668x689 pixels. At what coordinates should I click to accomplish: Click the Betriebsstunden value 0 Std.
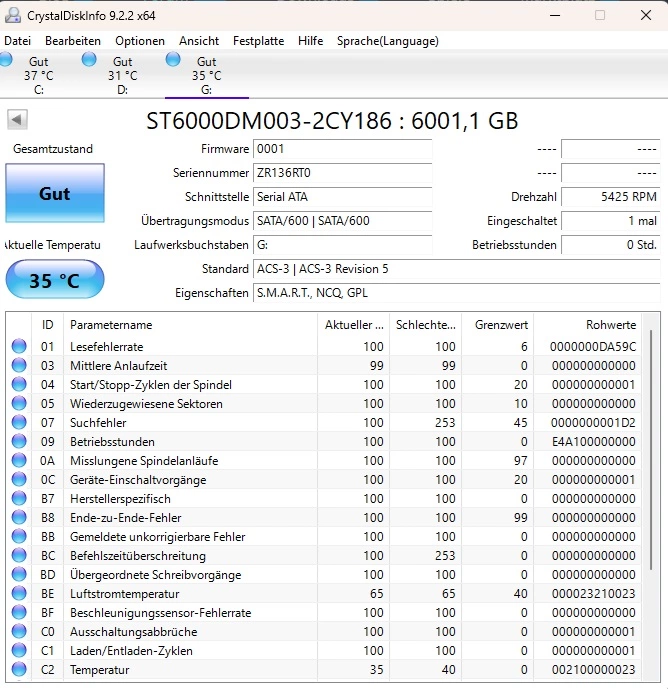(x=611, y=245)
